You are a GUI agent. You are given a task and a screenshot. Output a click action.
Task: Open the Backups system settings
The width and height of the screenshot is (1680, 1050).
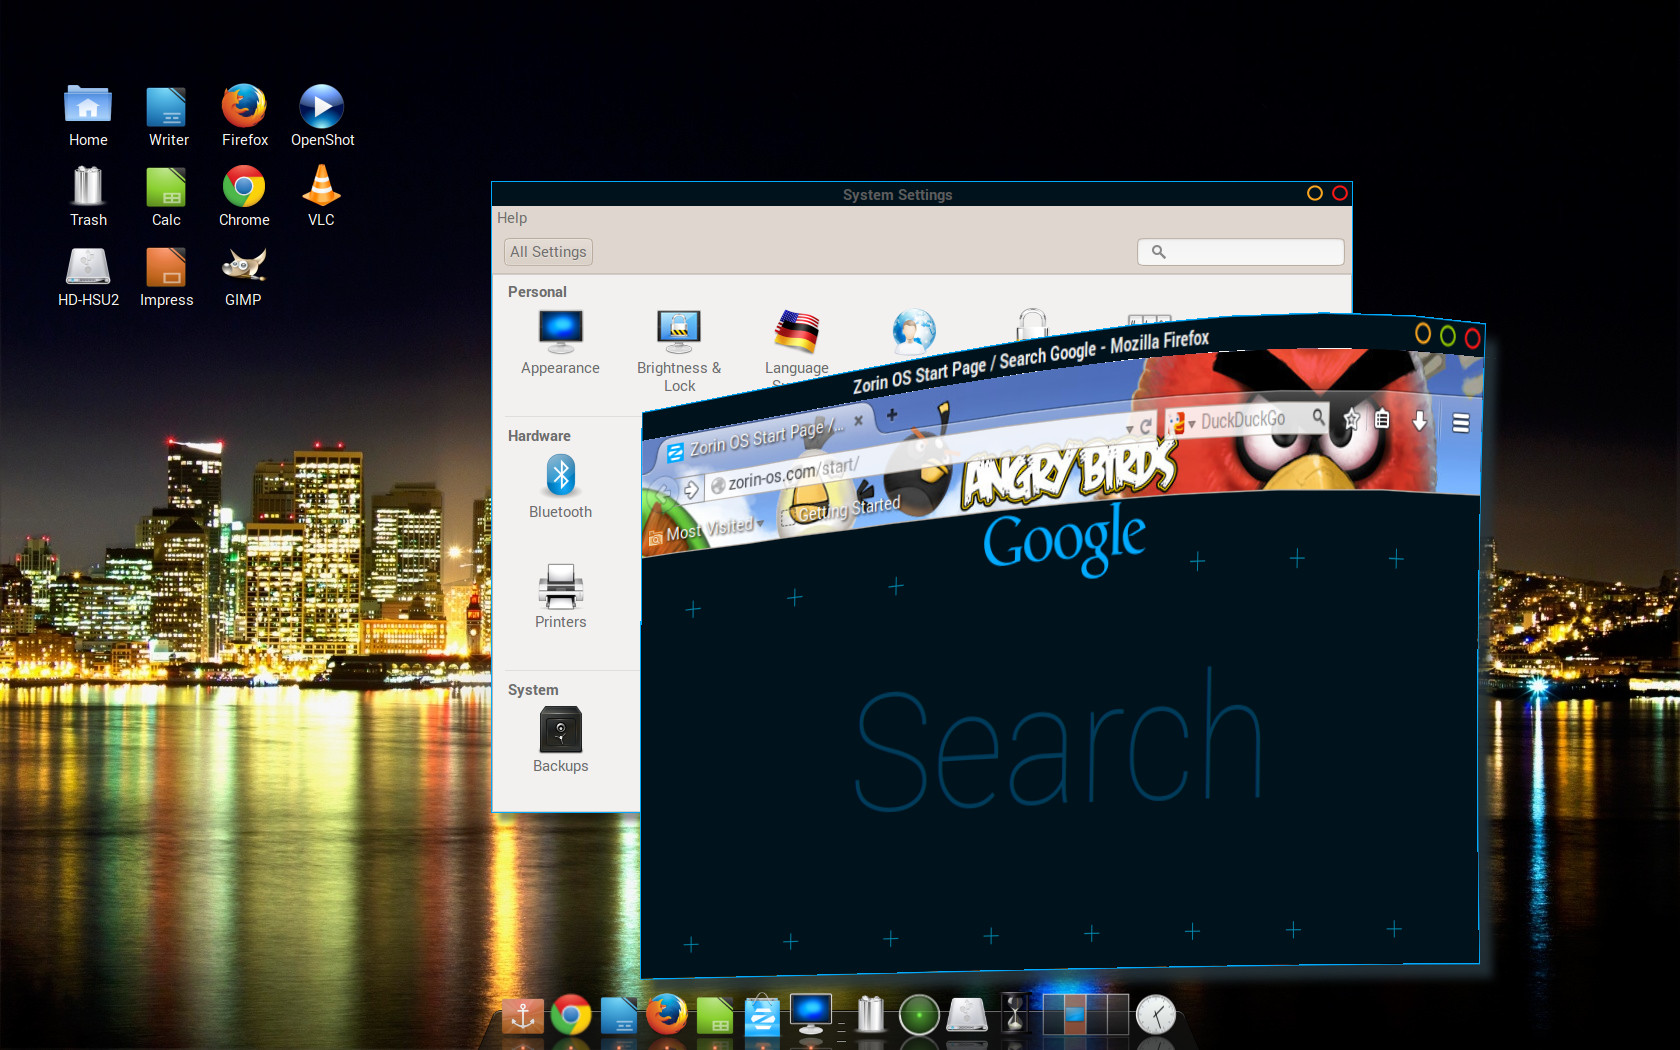560,740
